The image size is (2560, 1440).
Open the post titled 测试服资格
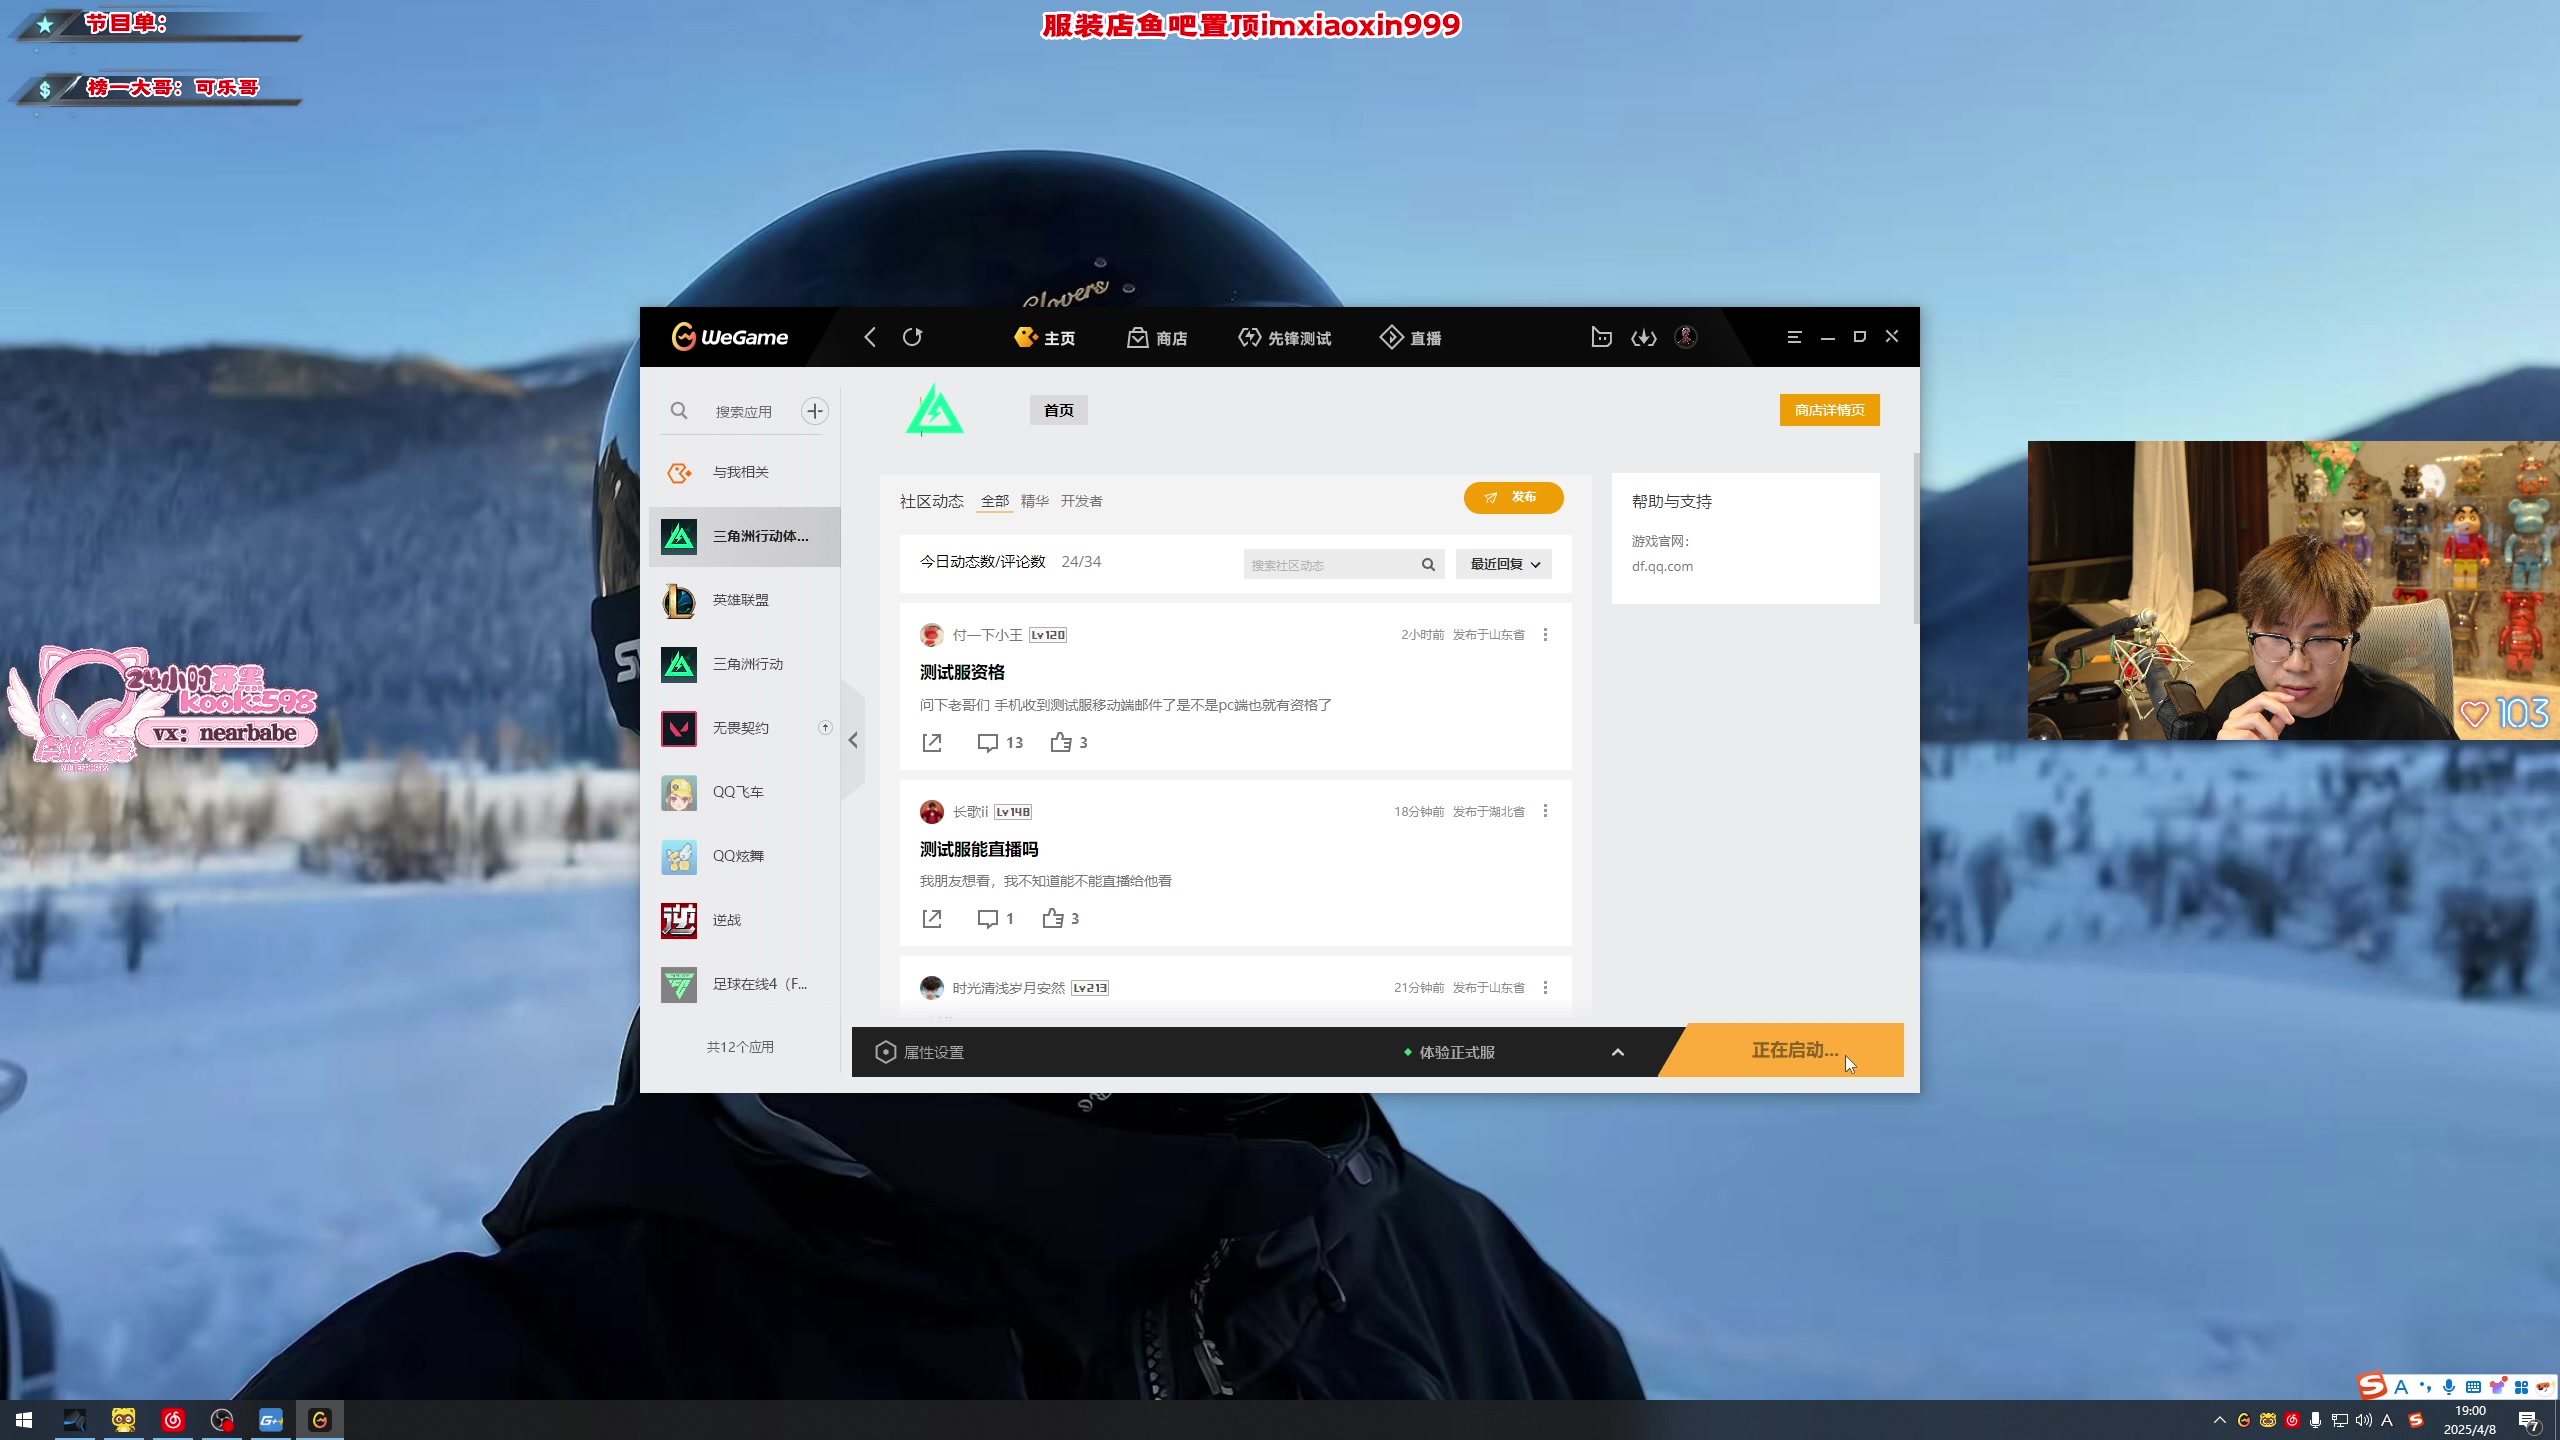(962, 672)
